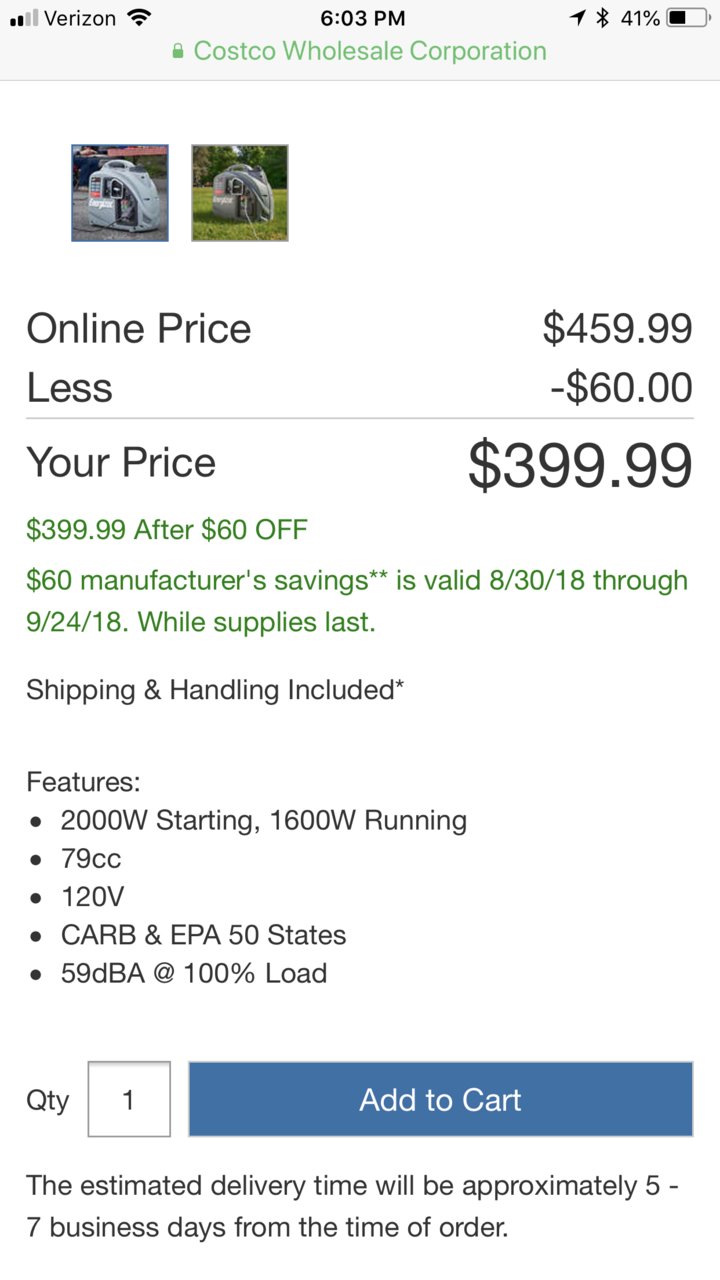Tap the 6:03 PM clock in status bar

coord(363,18)
